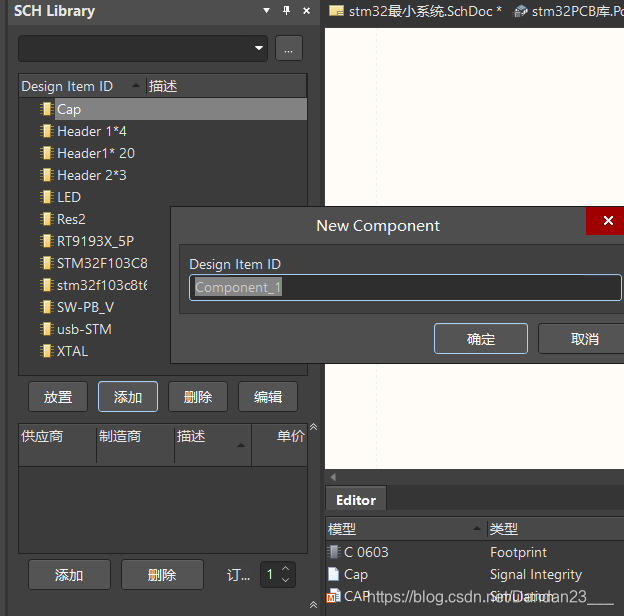This screenshot has width=624, height=616.
Task: Click the 添加 button in the supplier section
Action: pyautogui.click(x=69, y=575)
